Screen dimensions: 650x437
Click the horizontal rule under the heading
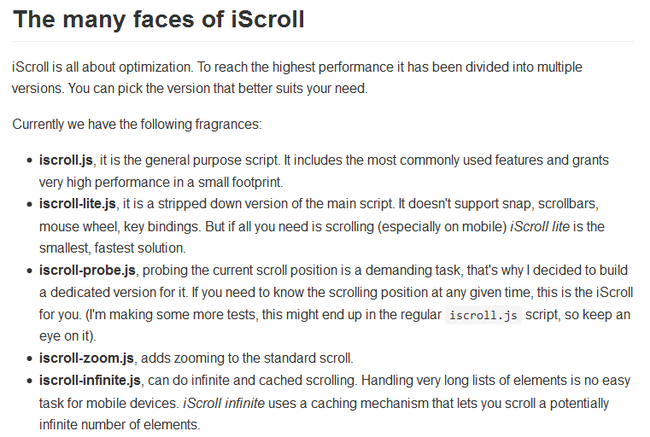pos(323,41)
